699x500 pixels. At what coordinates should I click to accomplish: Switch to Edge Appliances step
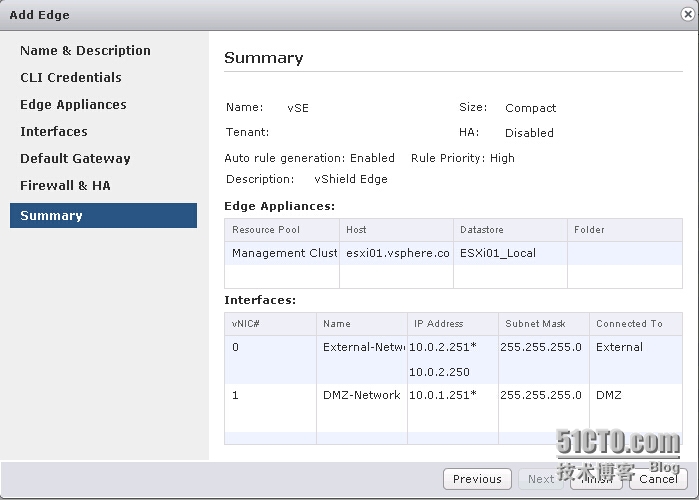[73, 105]
